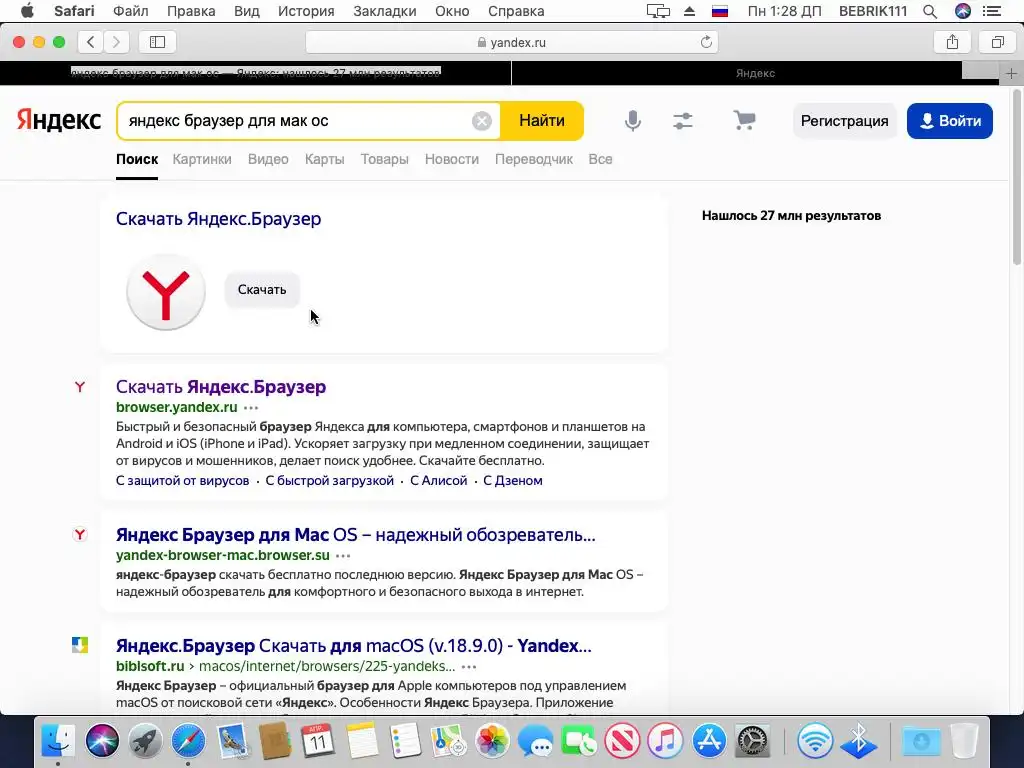Viewport: 1024px width, 768px height.
Task: Open the yandex-browser-mac.browser.su link
Action: [223, 555]
